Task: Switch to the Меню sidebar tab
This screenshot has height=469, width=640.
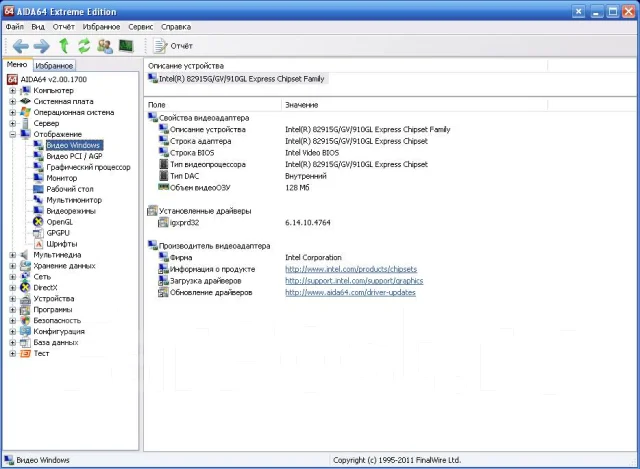Action: 17,64
